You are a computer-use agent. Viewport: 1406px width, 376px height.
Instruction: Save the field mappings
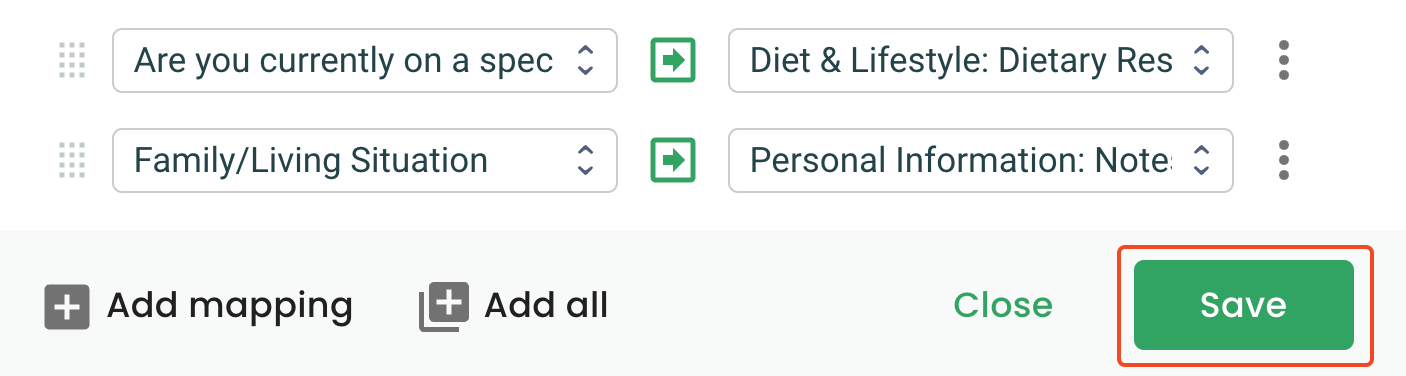[1244, 305]
